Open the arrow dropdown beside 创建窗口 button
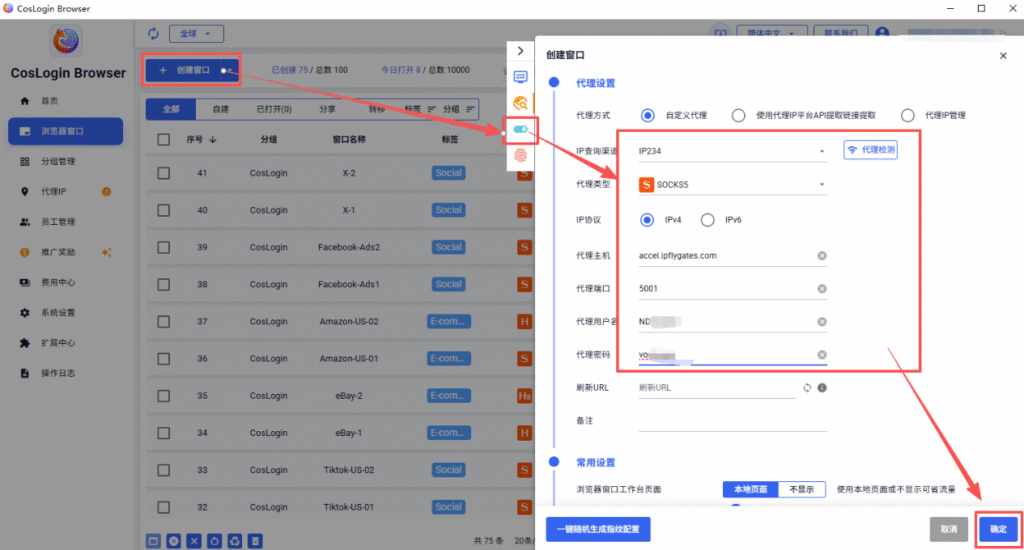 point(229,70)
